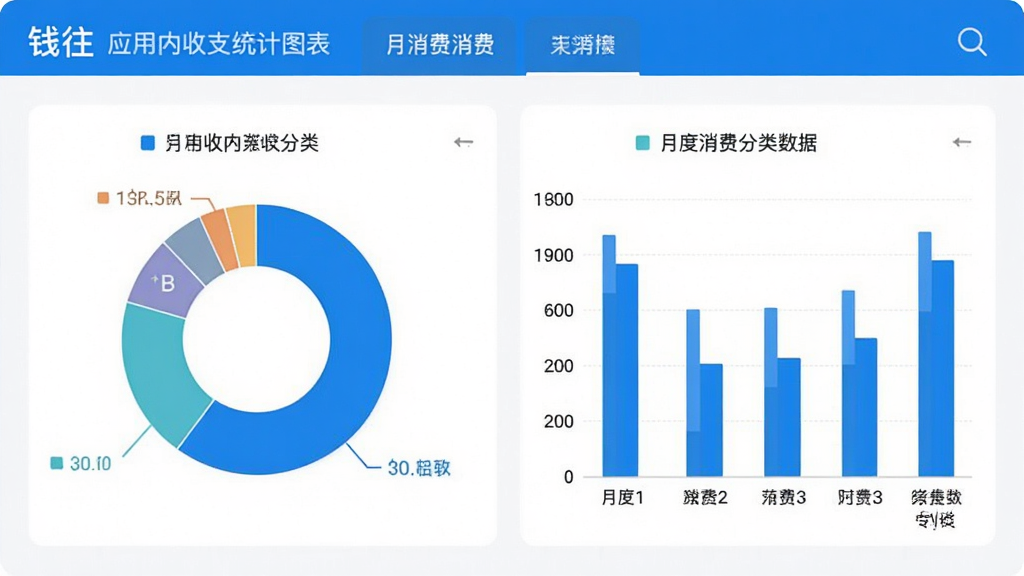Viewport: 1024px width, 576px height.
Task: Click the 钱往 app name in the header
Action: click(61, 43)
